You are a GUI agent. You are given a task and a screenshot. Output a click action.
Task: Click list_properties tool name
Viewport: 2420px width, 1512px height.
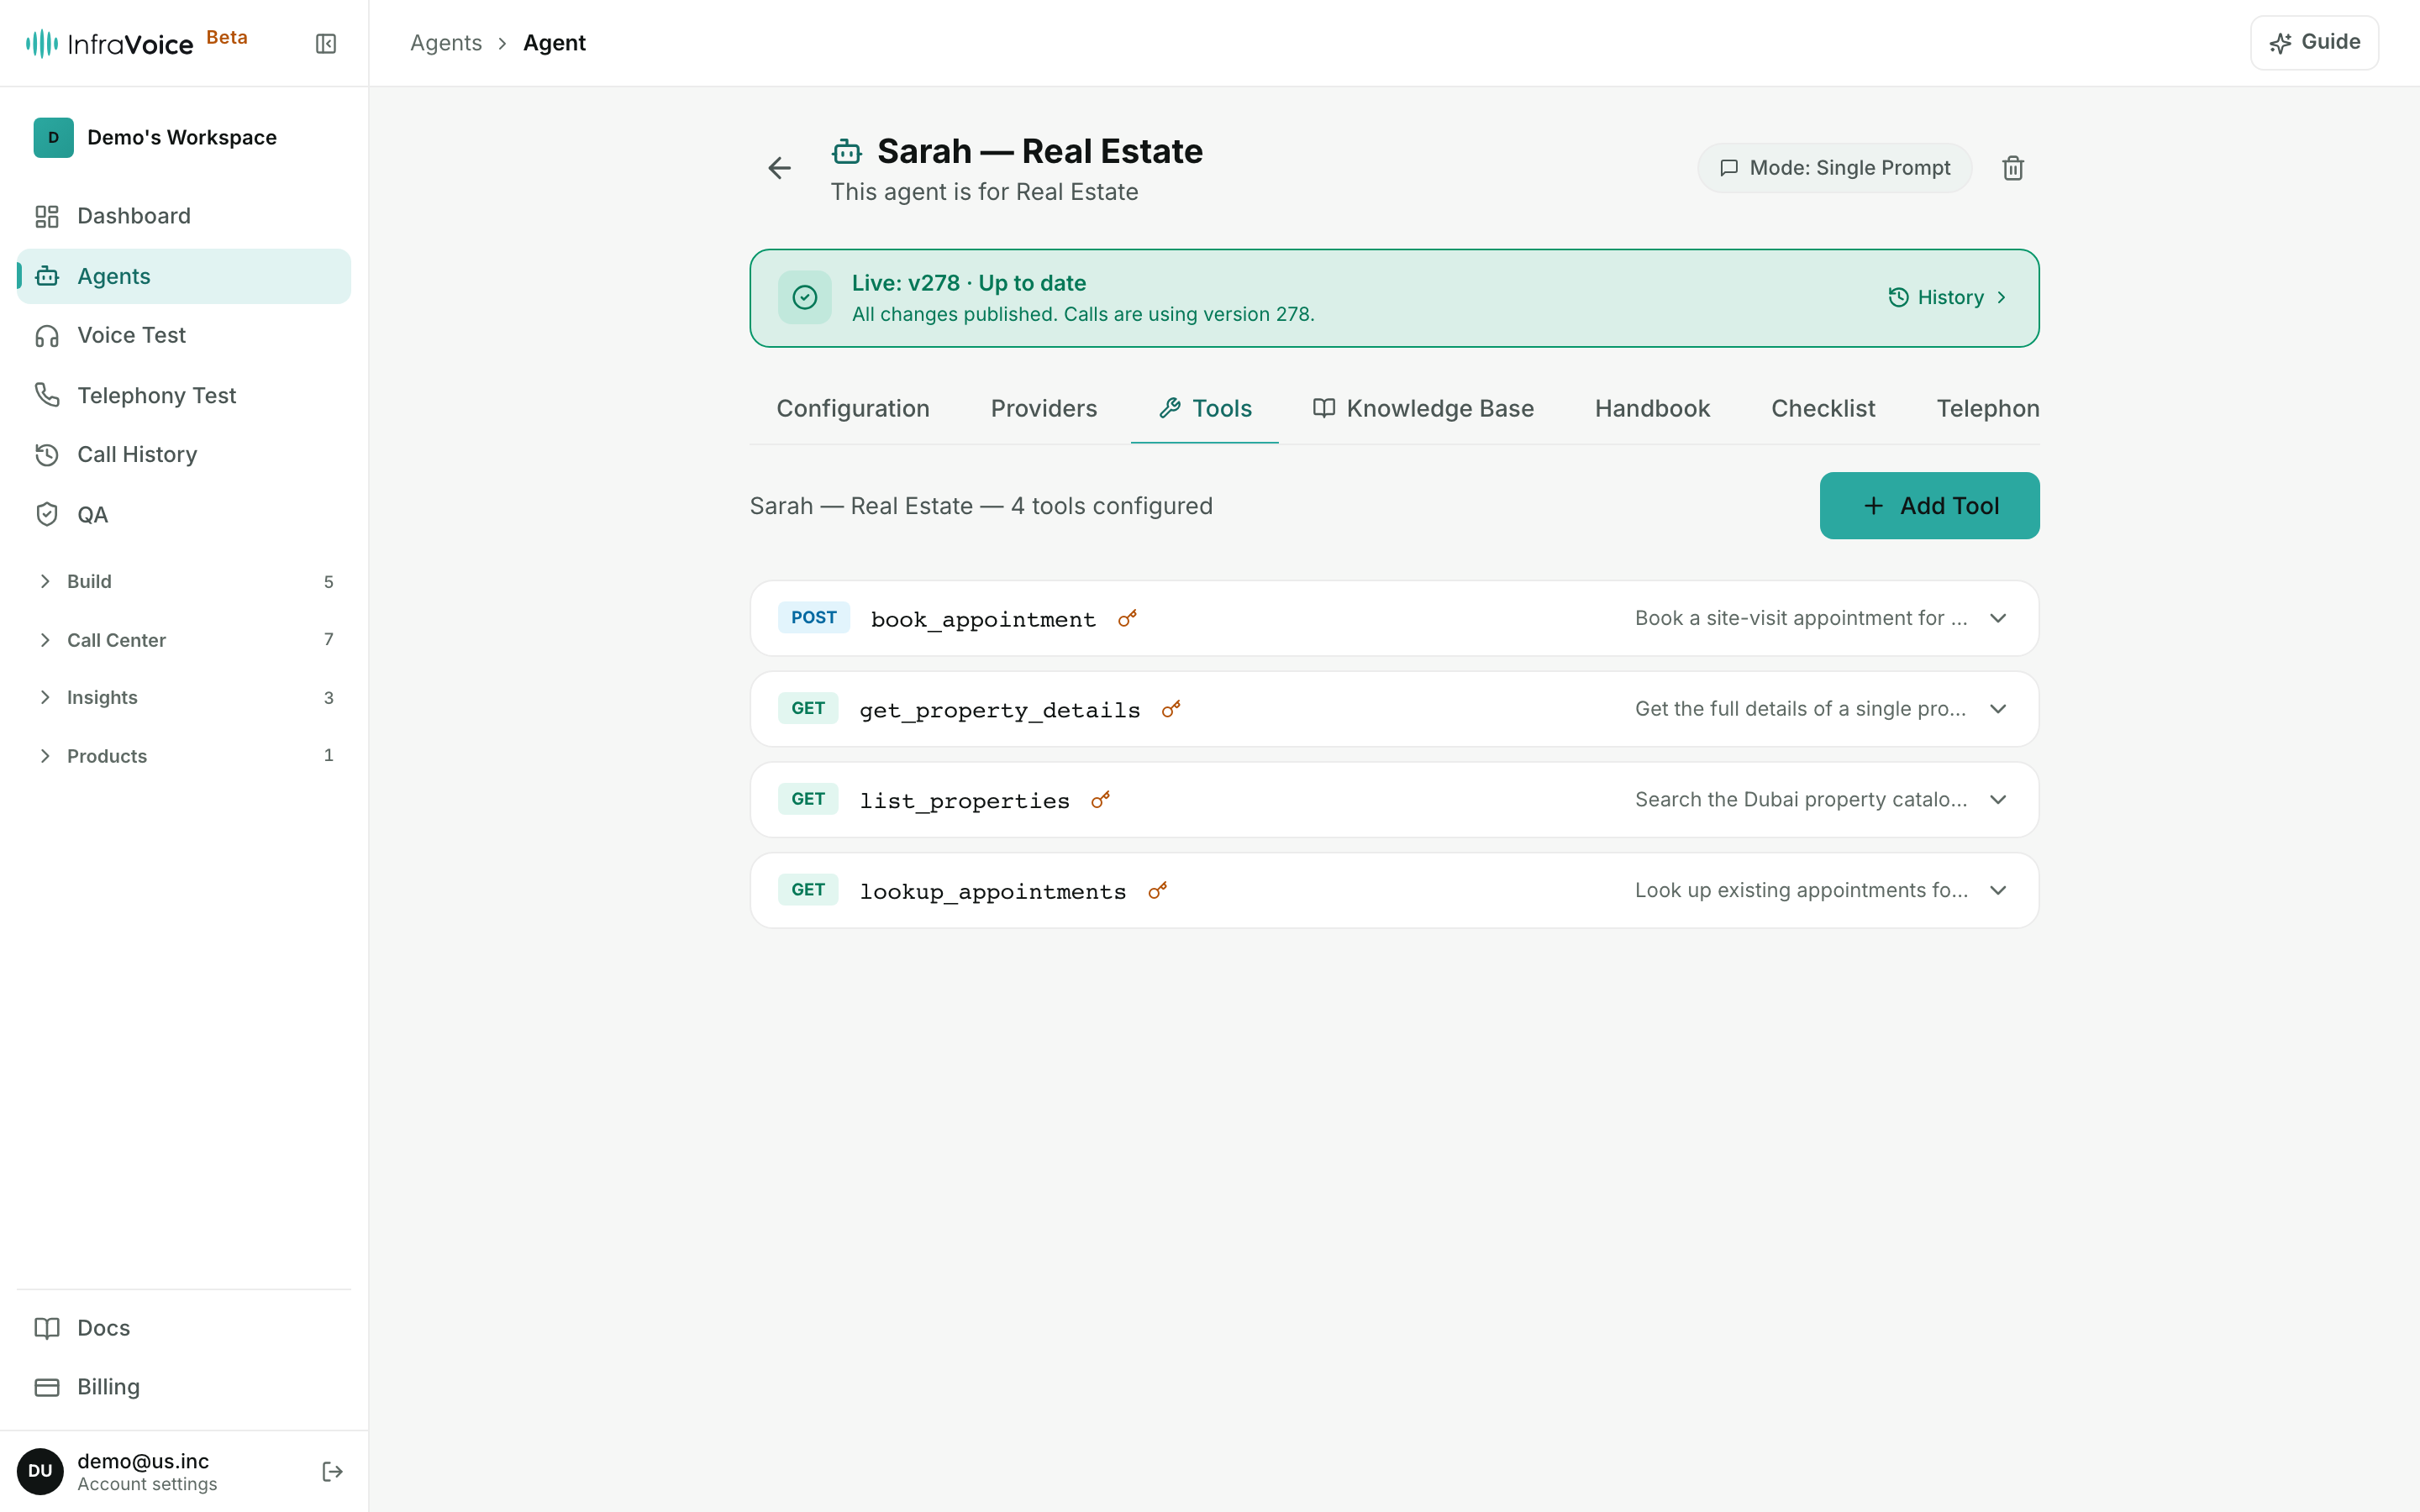[x=964, y=801]
